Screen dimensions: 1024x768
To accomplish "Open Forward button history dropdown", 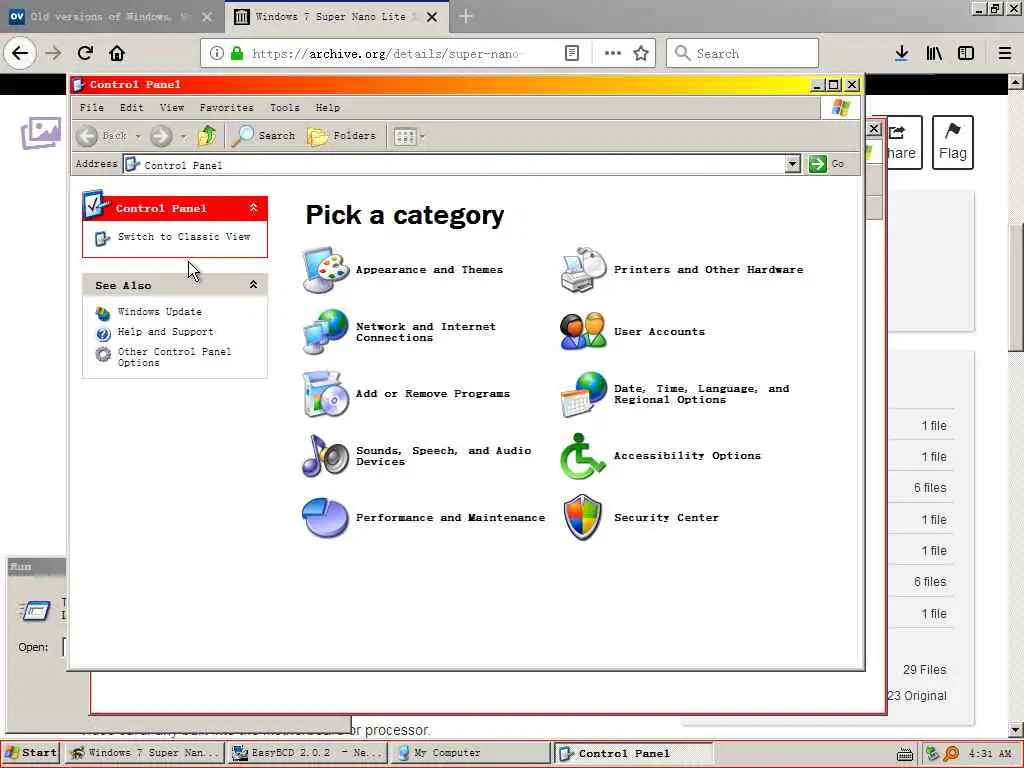I will pos(183,136).
